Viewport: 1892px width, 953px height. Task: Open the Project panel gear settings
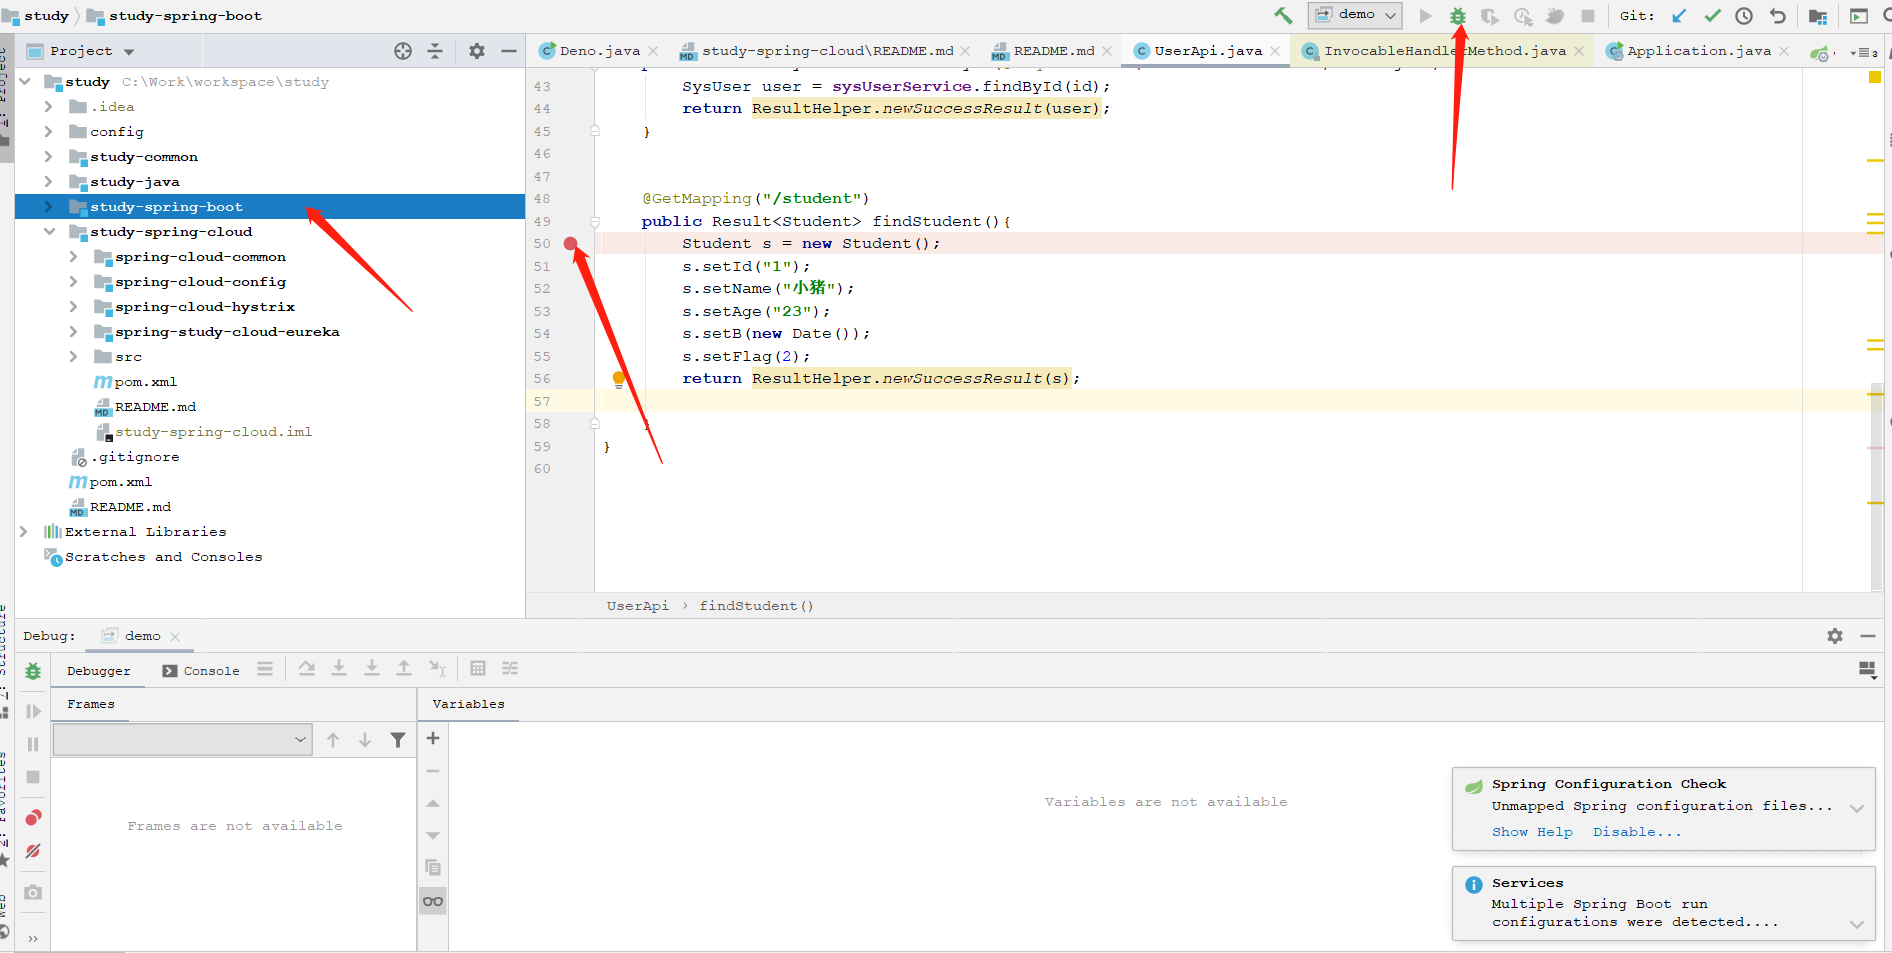pyautogui.click(x=477, y=51)
